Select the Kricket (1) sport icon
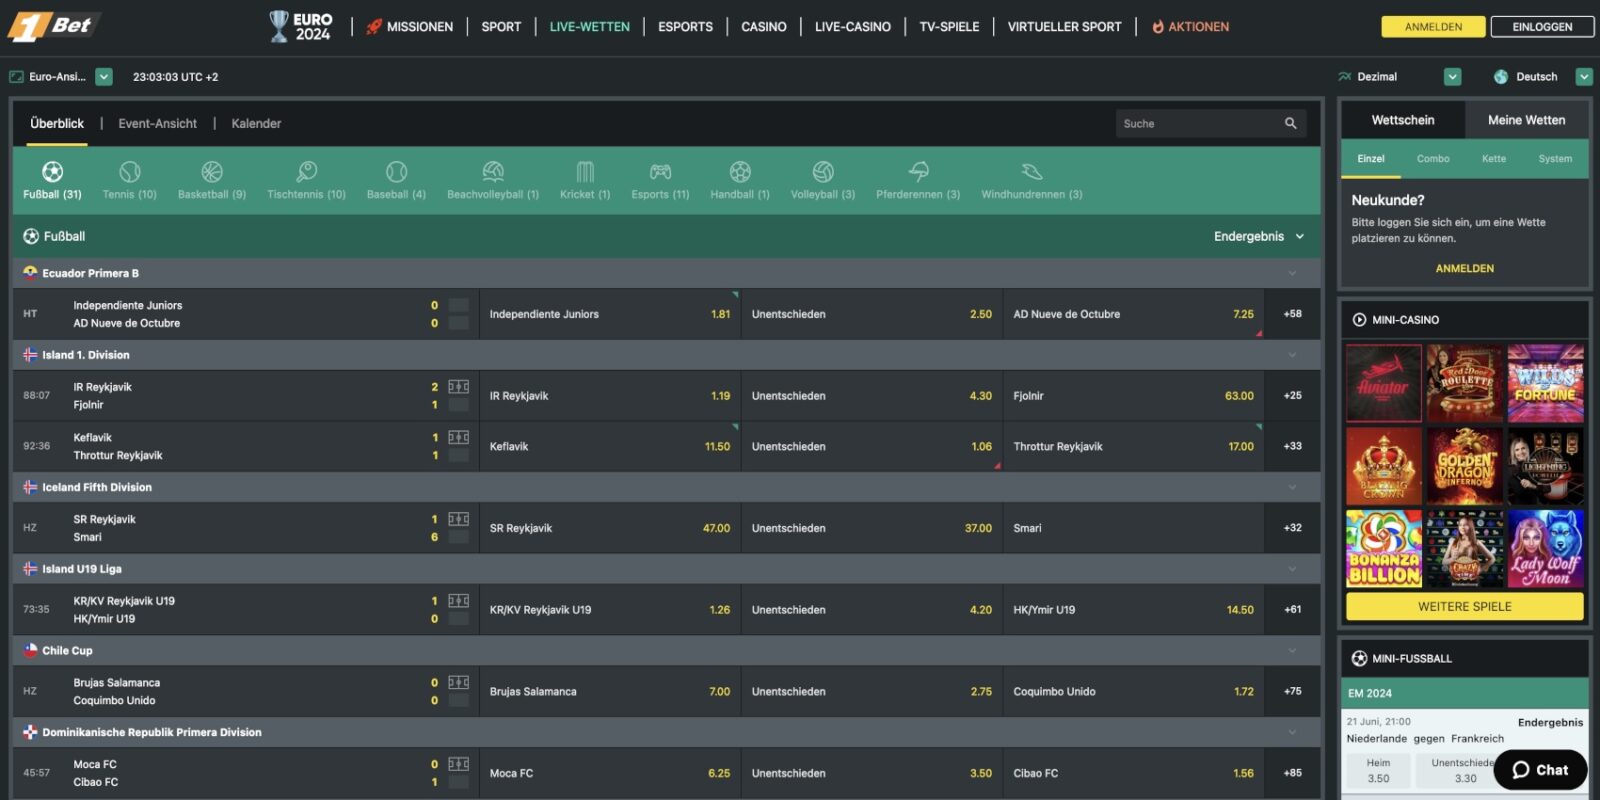 (585, 172)
